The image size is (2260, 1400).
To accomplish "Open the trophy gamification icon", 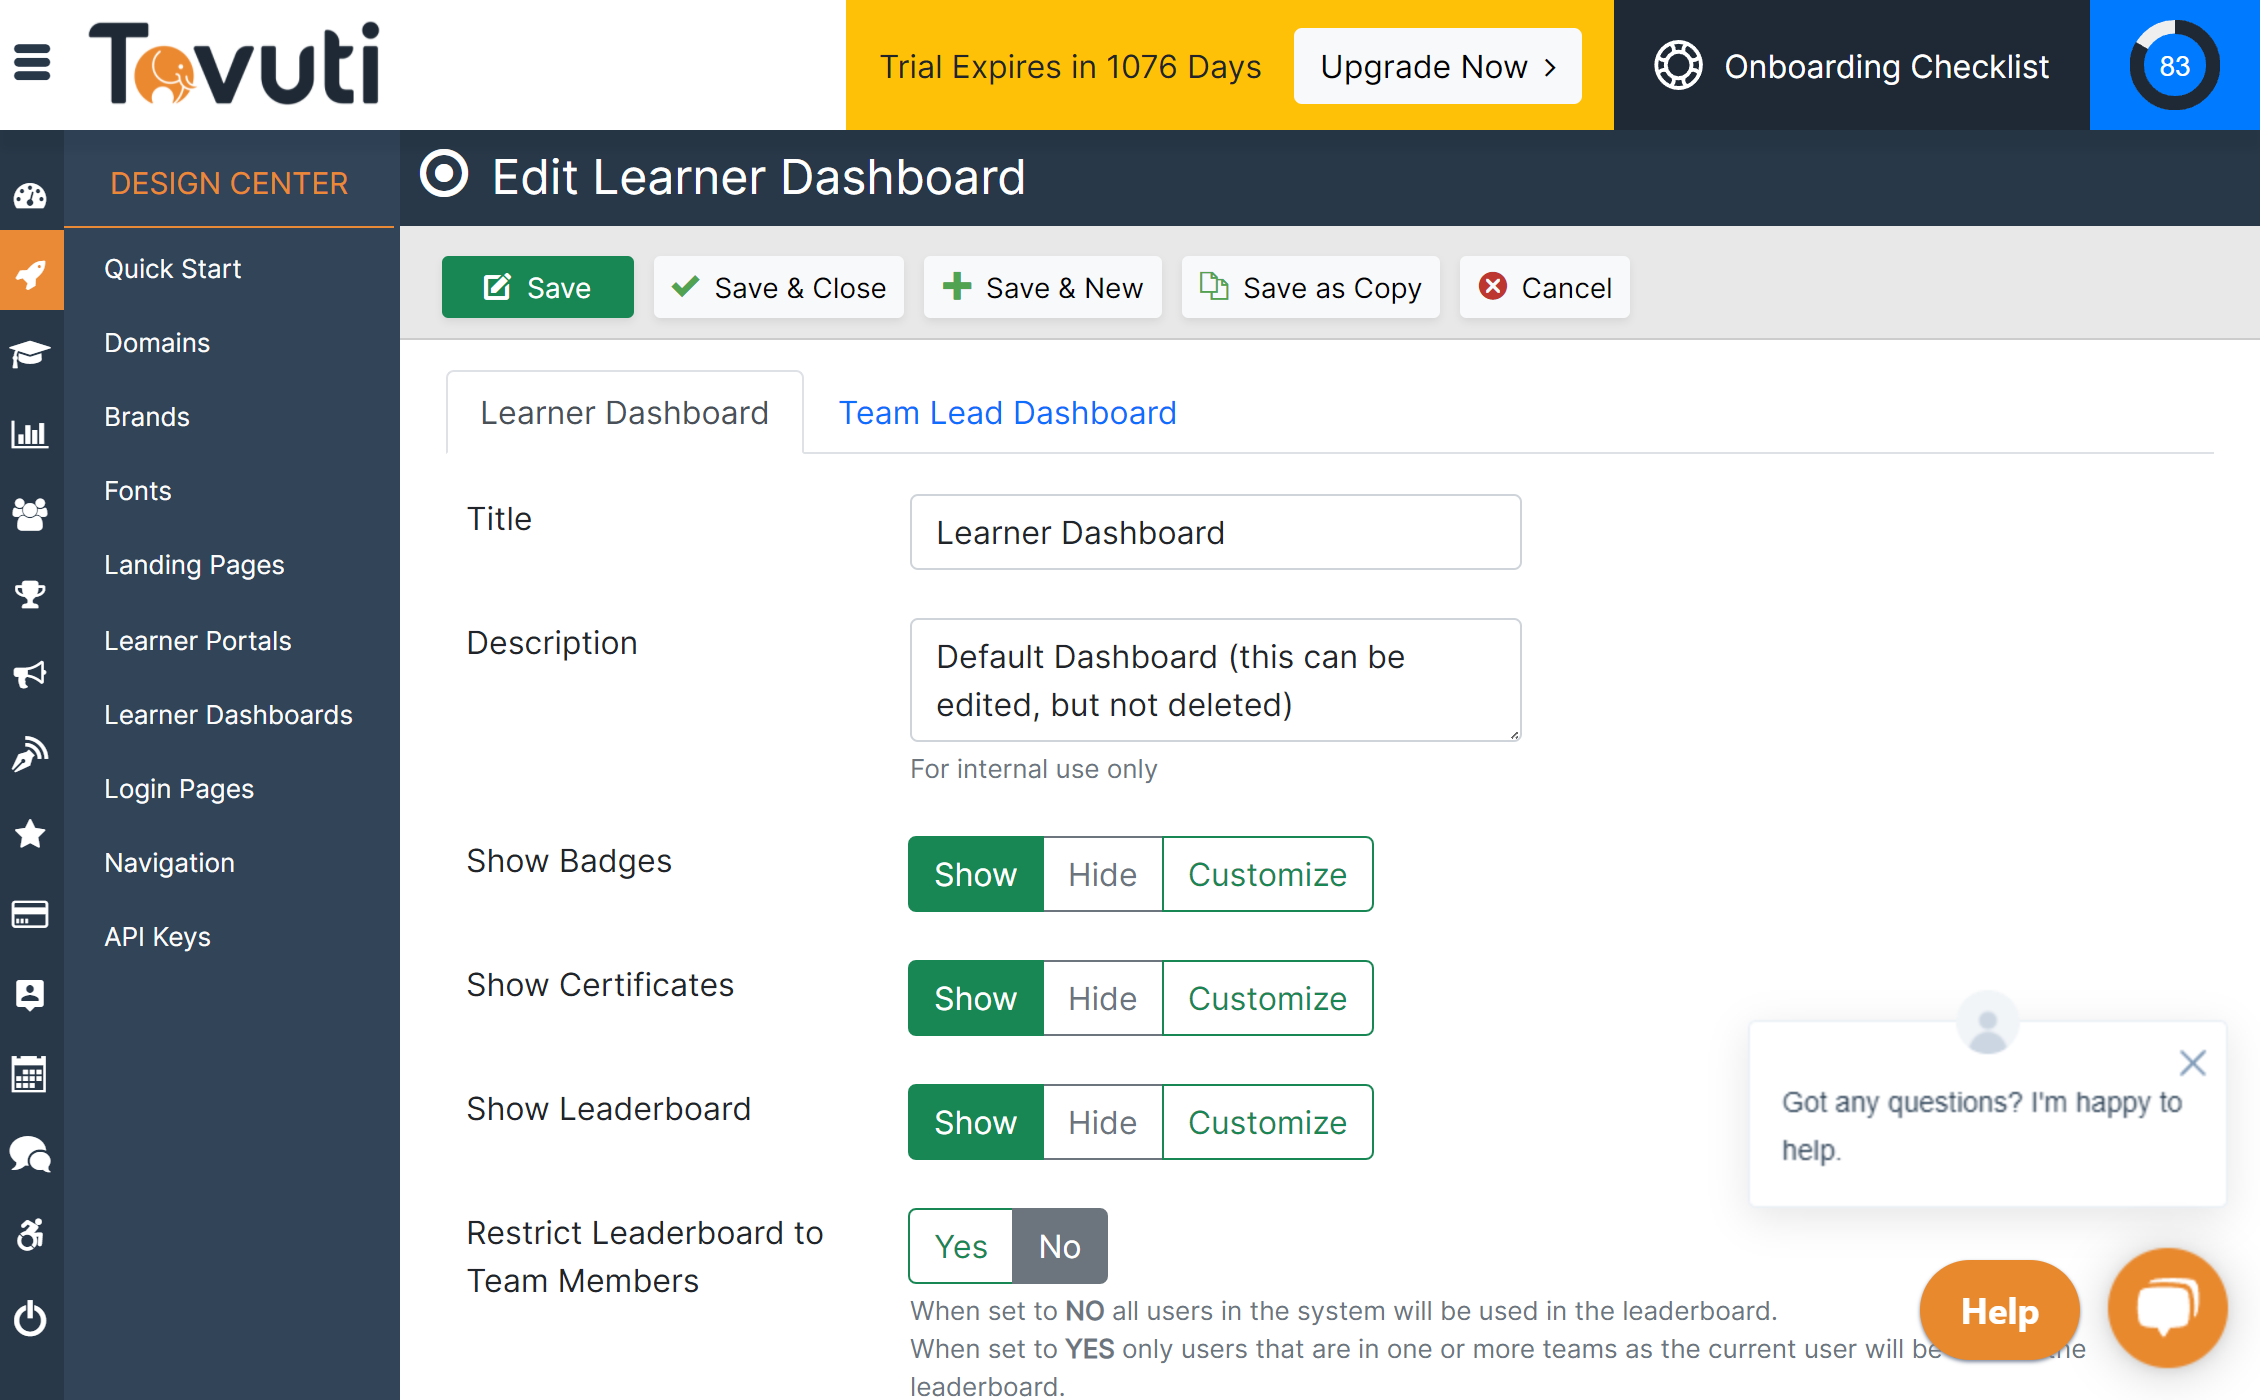I will click(31, 594).
